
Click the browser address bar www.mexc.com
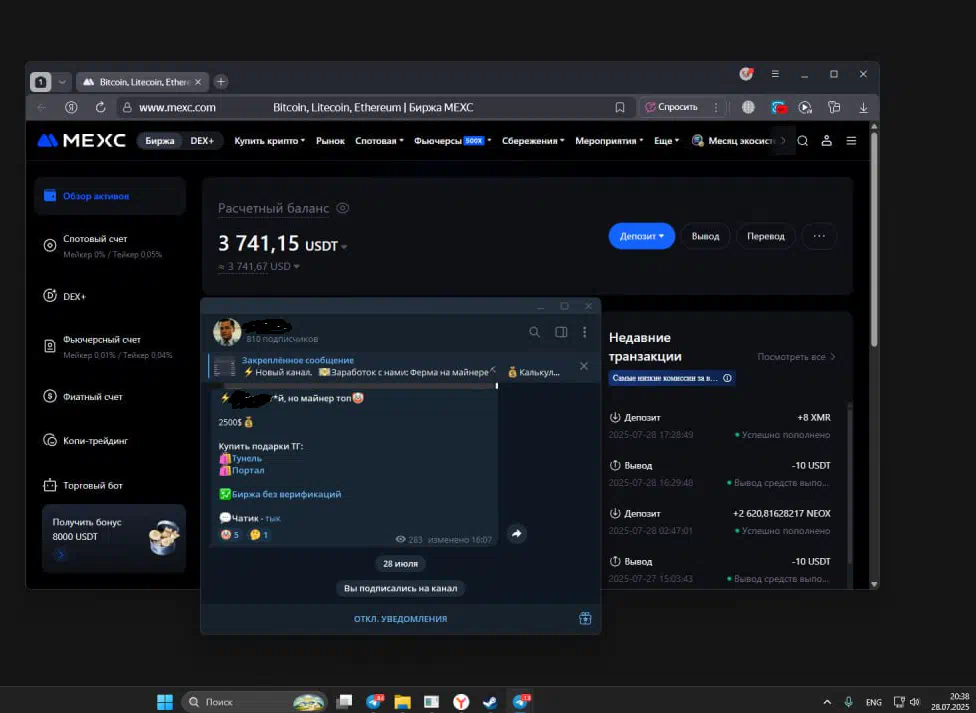coord(177,107)
